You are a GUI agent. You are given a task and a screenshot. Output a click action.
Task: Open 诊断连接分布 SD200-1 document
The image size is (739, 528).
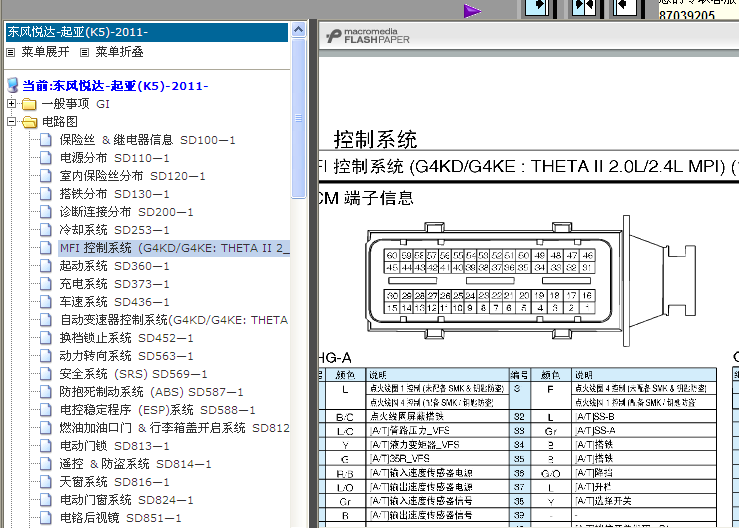(126, 212)
